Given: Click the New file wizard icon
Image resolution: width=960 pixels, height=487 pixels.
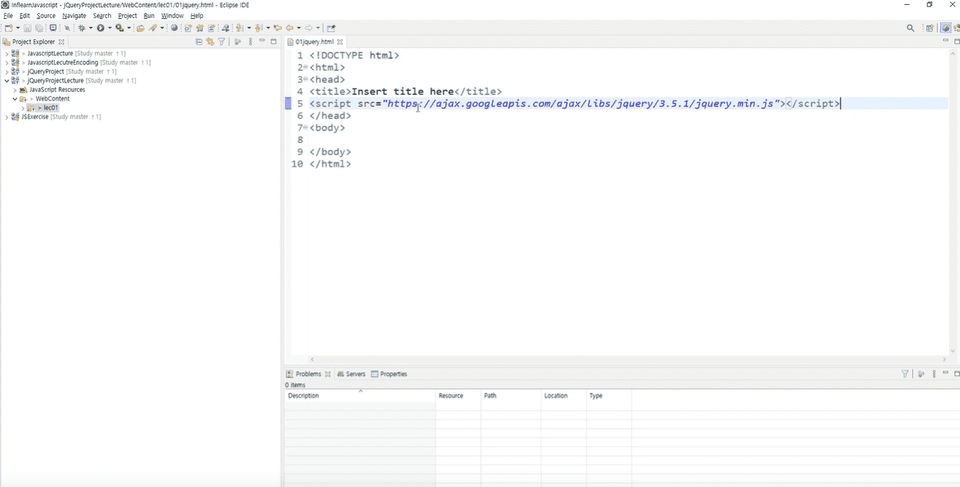Looking at the screenshot, I should (x=9, y=28).
